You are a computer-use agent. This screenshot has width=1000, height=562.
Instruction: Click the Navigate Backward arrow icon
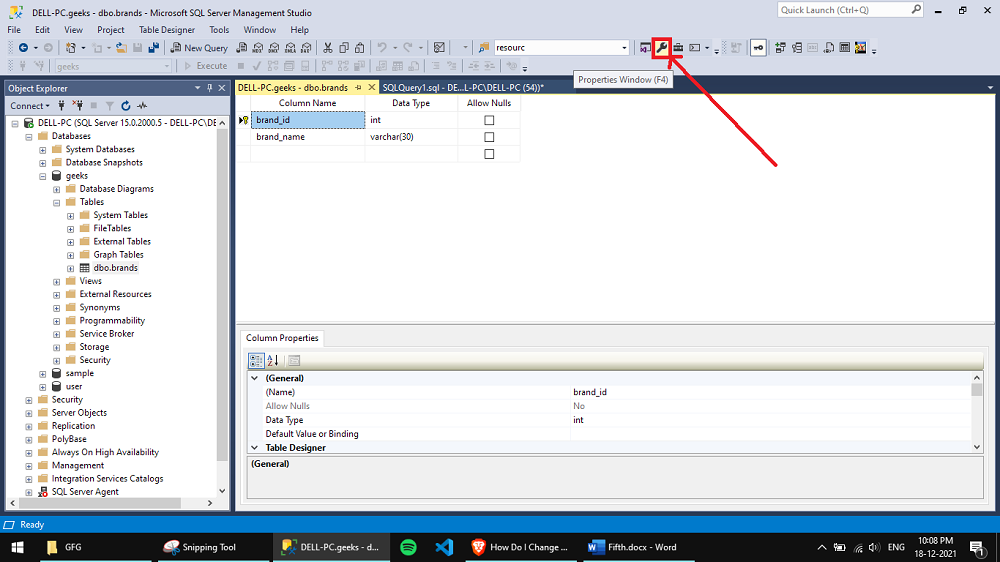pos(24,48)
